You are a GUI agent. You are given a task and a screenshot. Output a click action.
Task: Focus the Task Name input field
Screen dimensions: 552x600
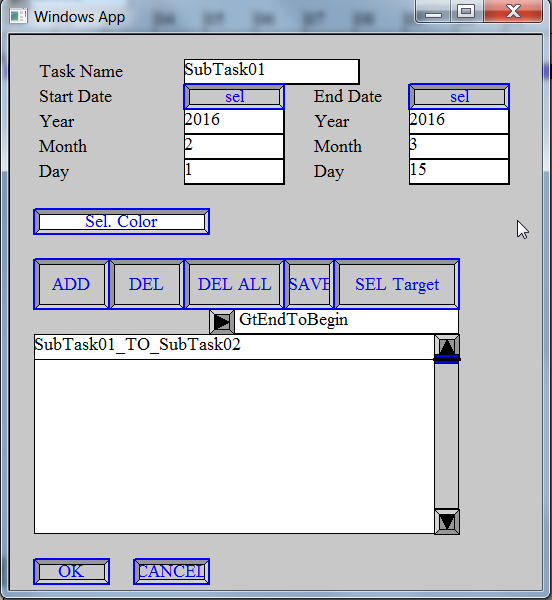(x=272, y=72)
